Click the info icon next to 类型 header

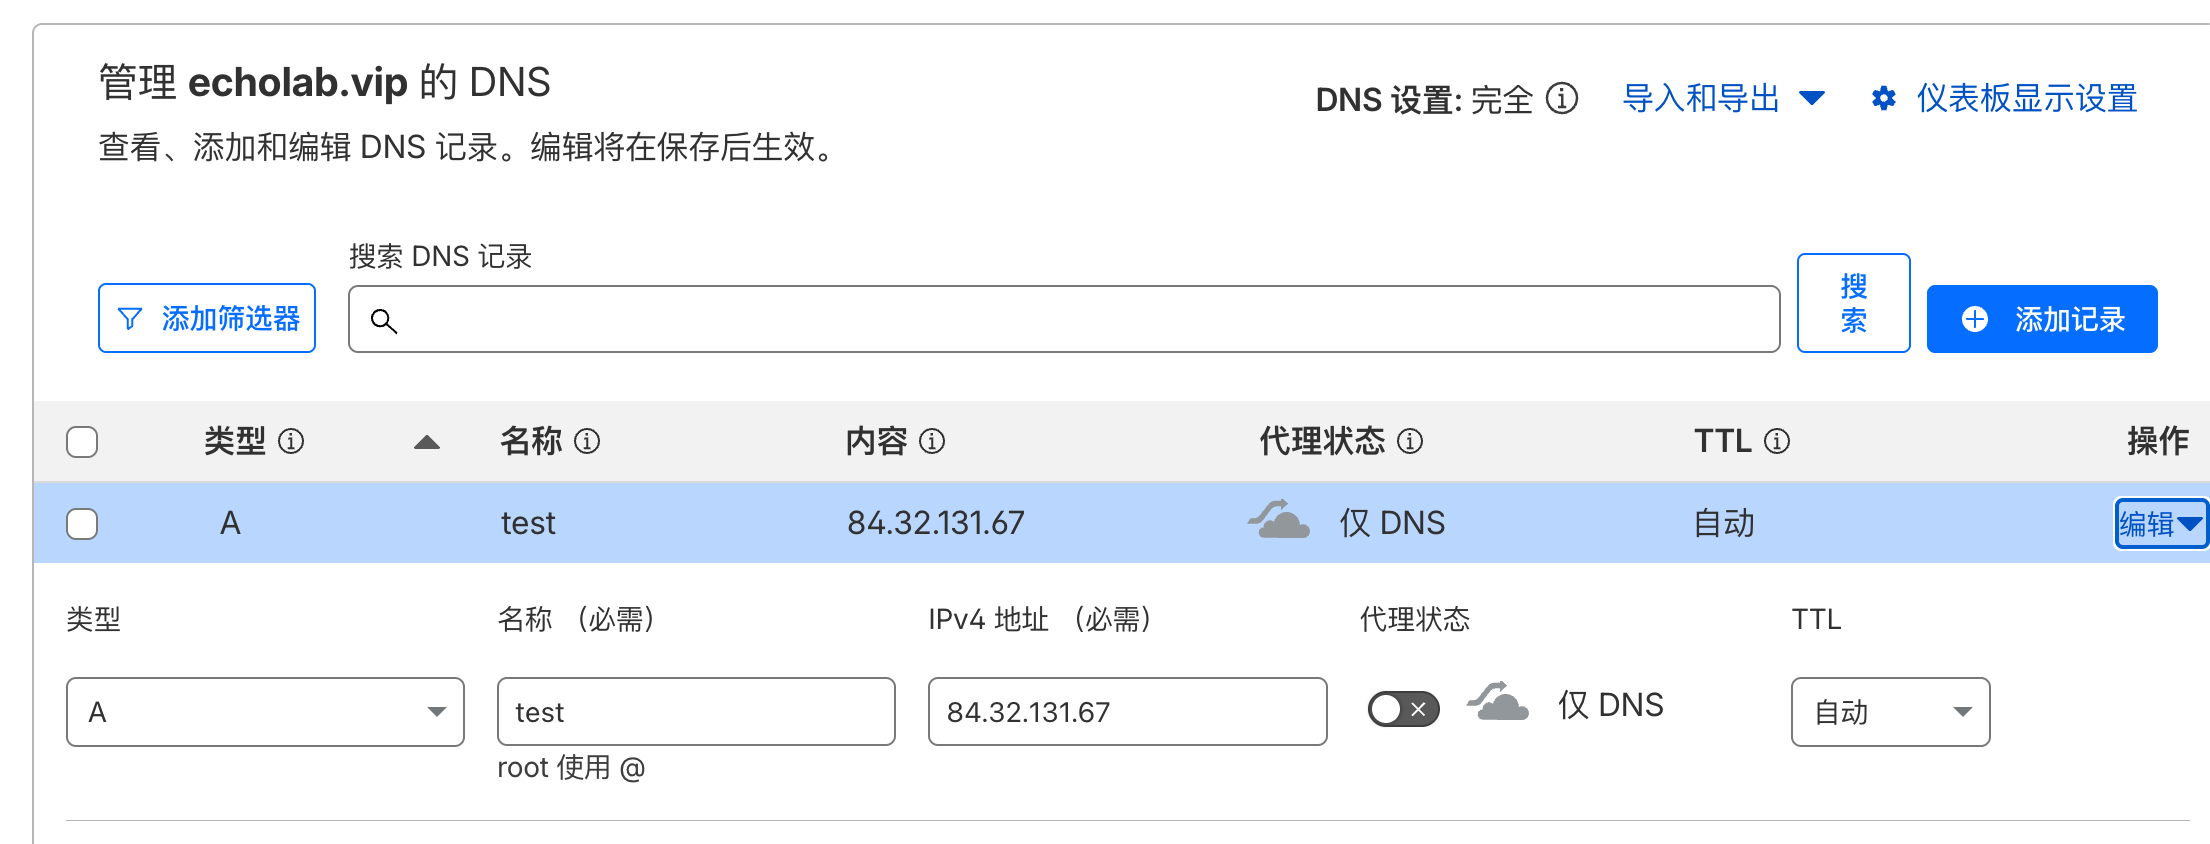pos(291,441)
